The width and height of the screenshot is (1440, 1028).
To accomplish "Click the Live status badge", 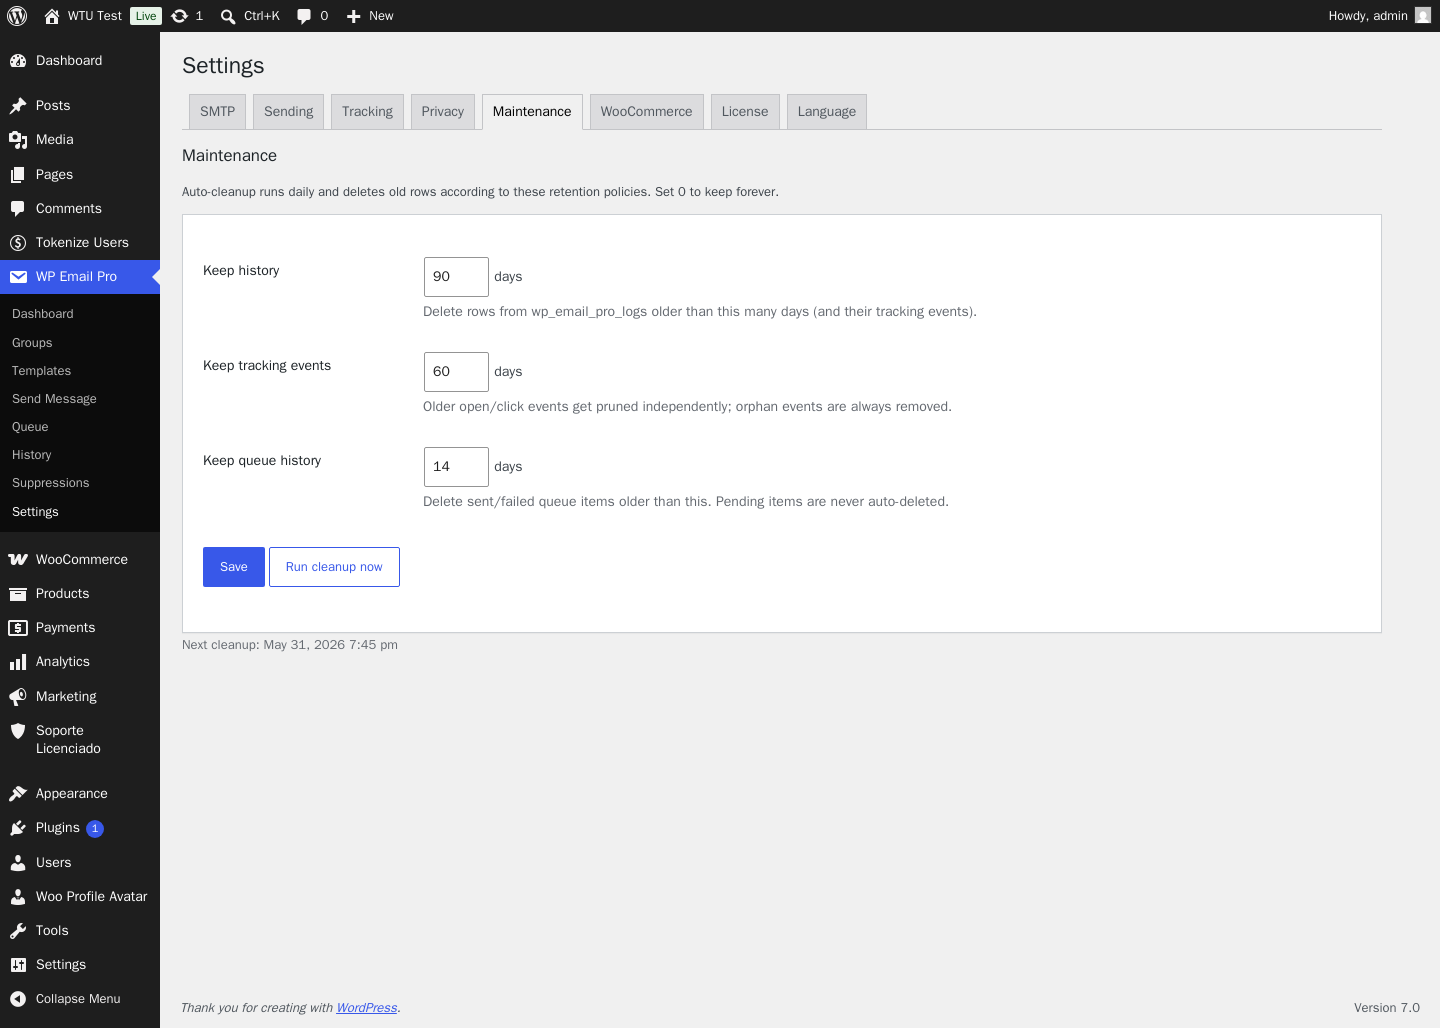I will [x=146, y=16].
